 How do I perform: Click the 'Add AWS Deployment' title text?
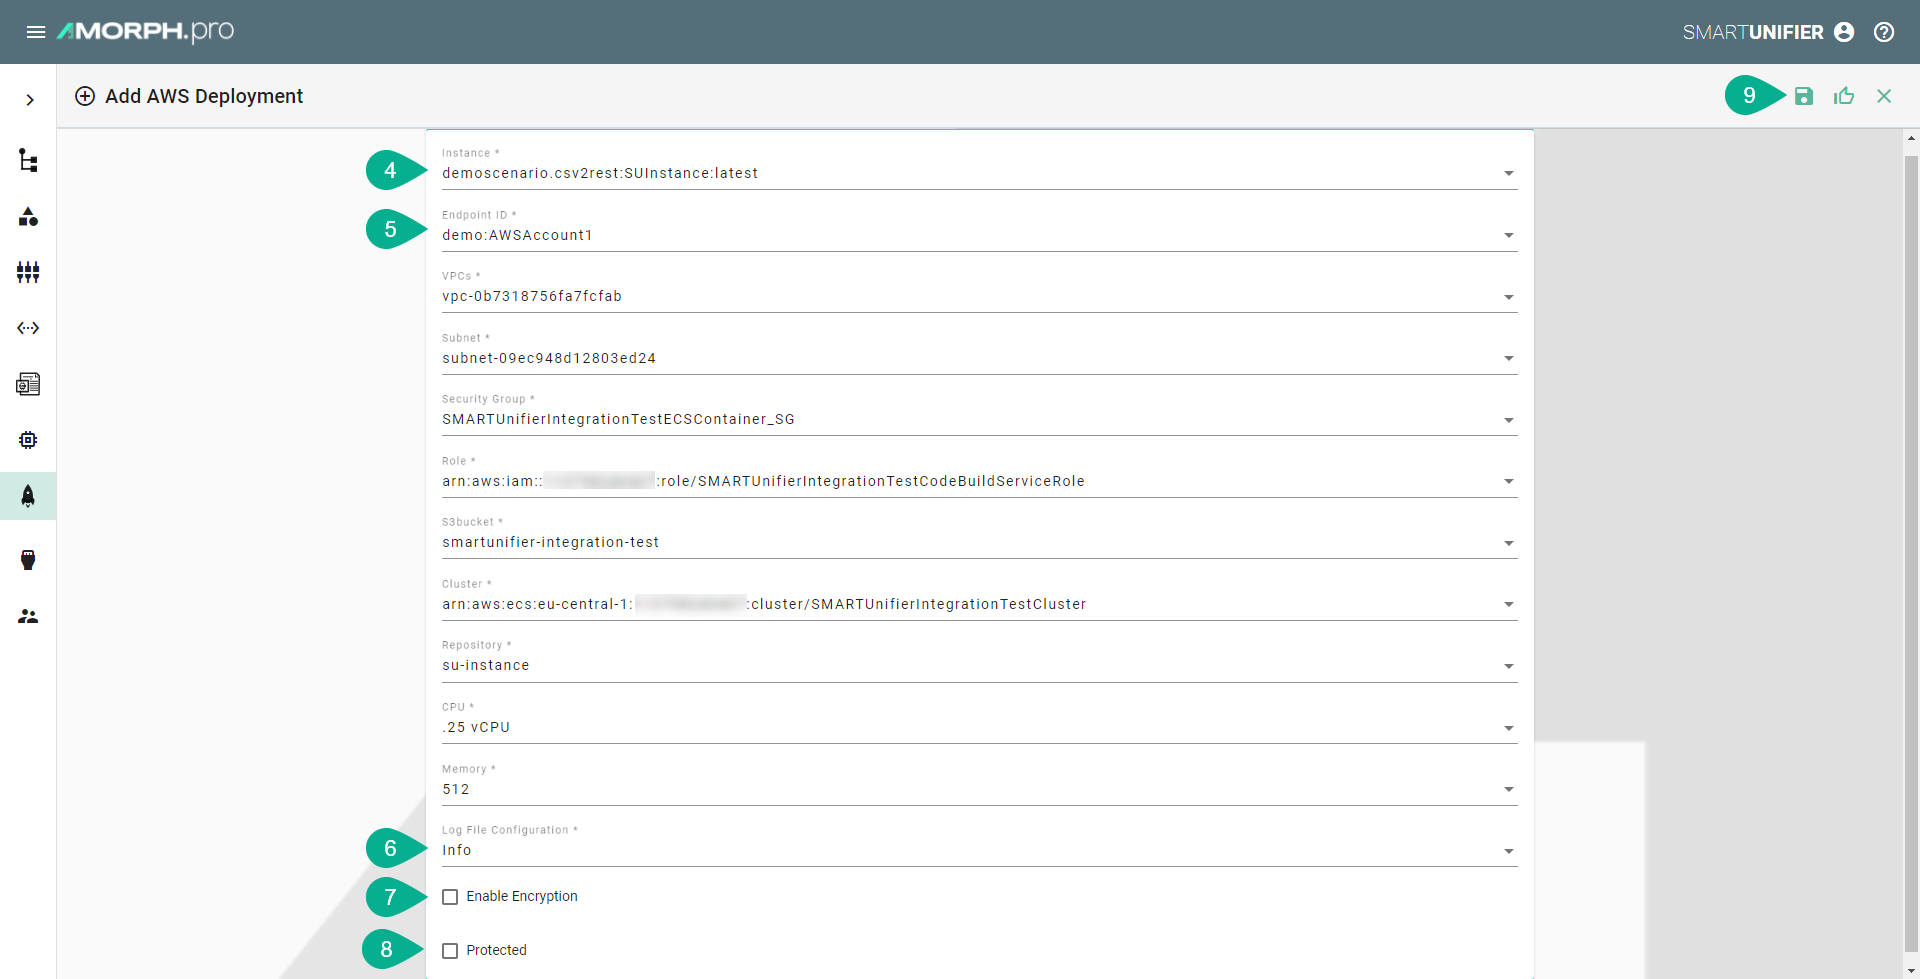point(204,96)
